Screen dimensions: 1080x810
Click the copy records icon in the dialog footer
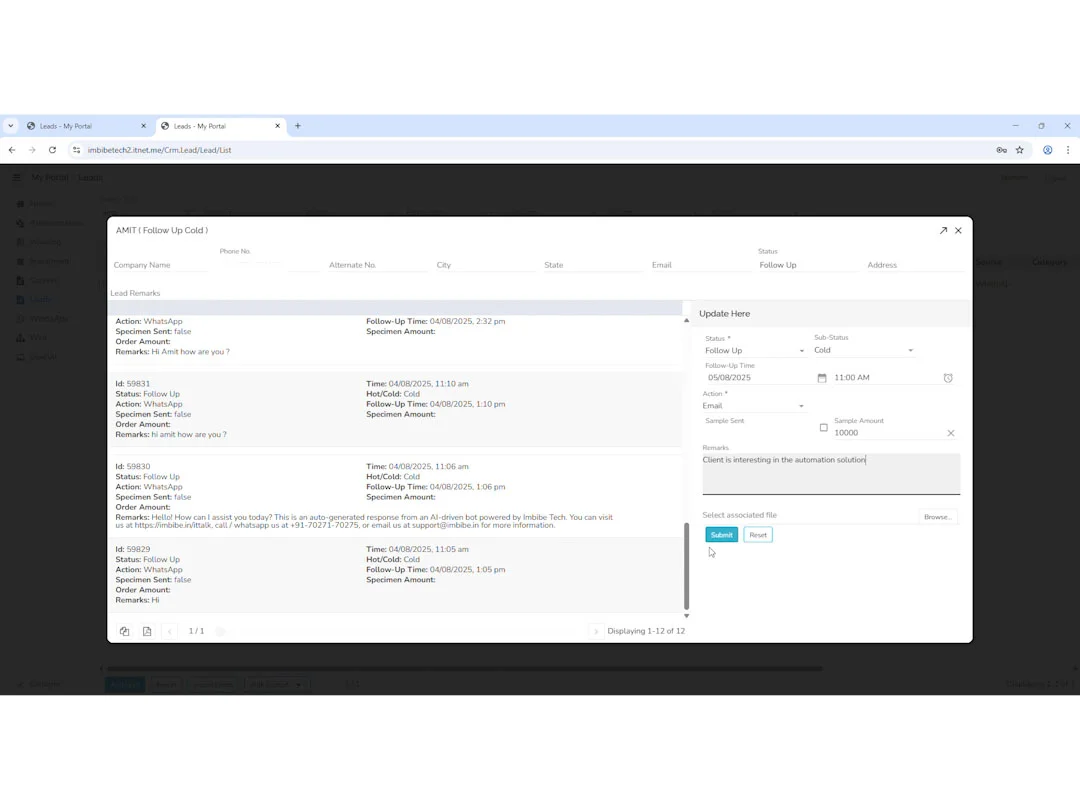(124, 631)
